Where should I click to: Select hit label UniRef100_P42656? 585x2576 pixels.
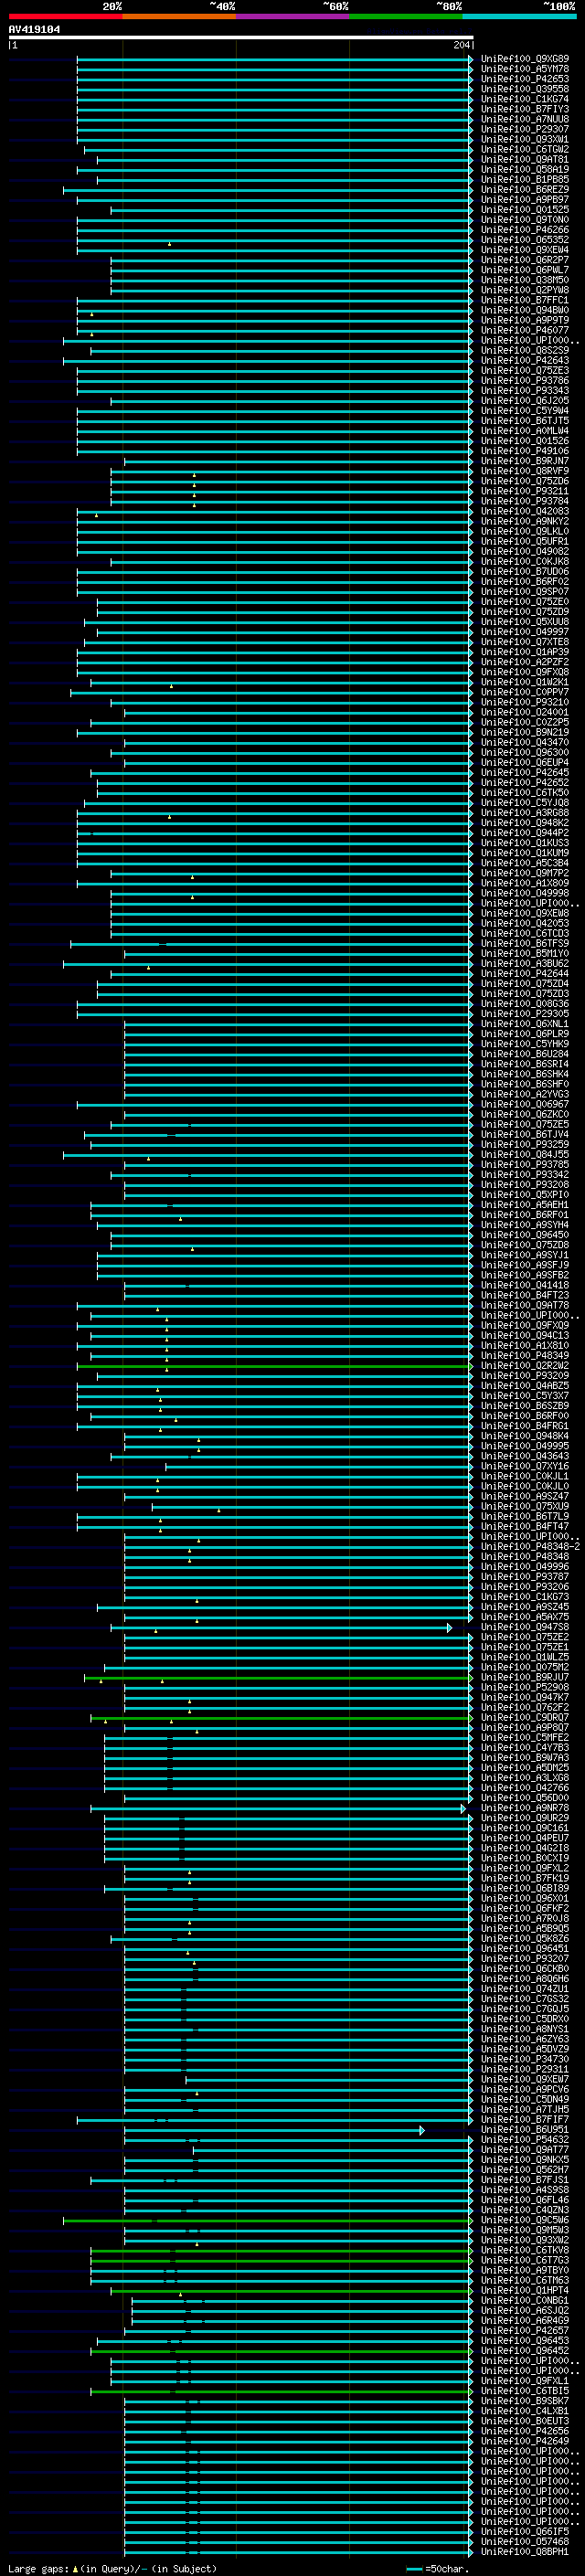tap(525, 2431)
